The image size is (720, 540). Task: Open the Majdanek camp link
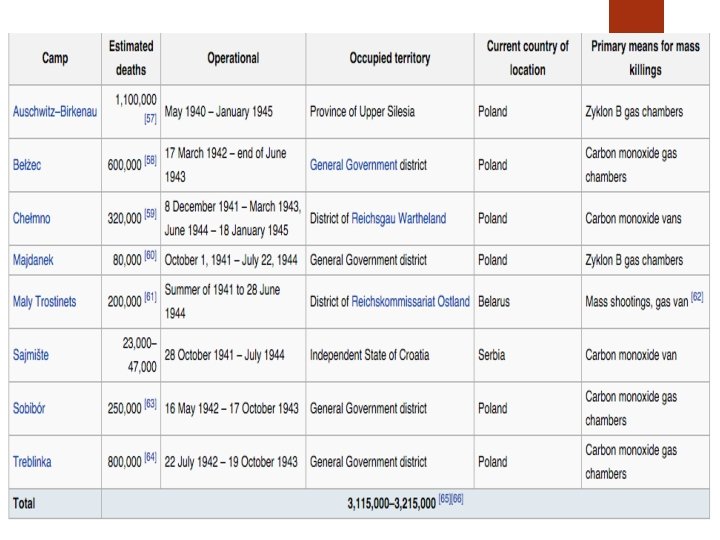click(x=33, y=260)
